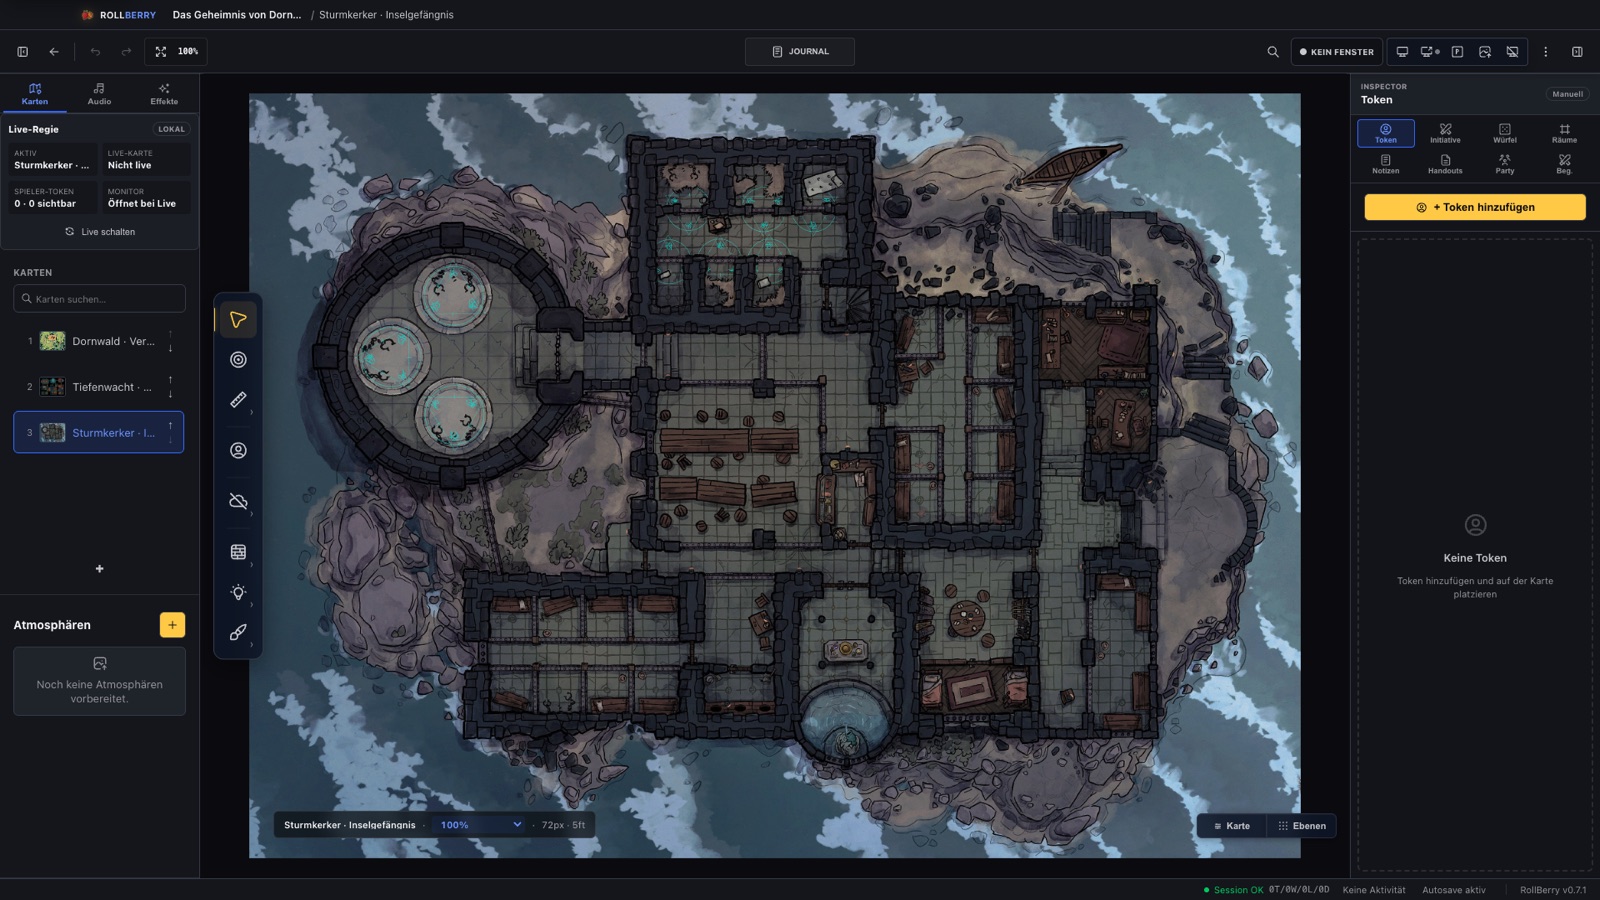Open the Beg. inspector tab
Screen dimensions: 1600x900
[1564, 164]
